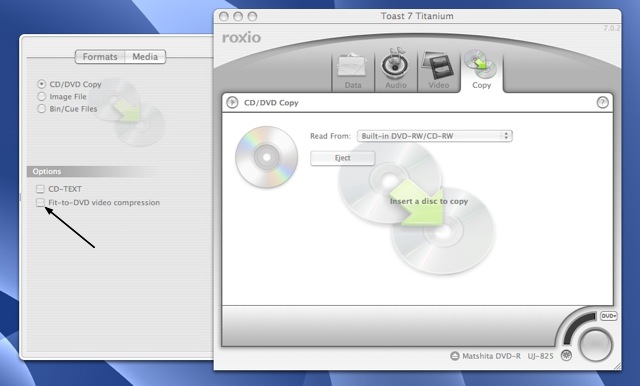Click the eject icon beside Matshita DVD-R
The height and width of the screenshot is (386, 640).
(455, 356)
